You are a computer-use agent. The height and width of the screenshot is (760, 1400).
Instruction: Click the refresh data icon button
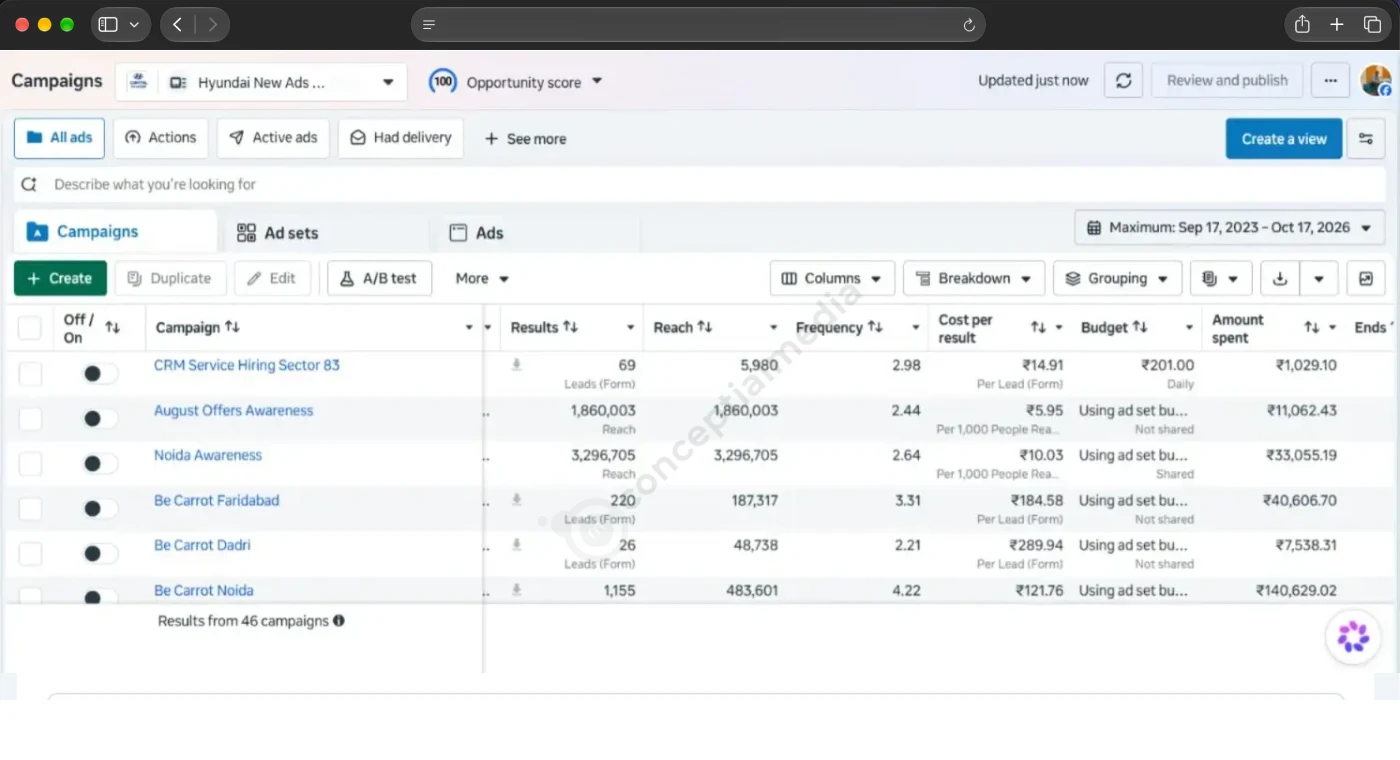coord(1123,81)
